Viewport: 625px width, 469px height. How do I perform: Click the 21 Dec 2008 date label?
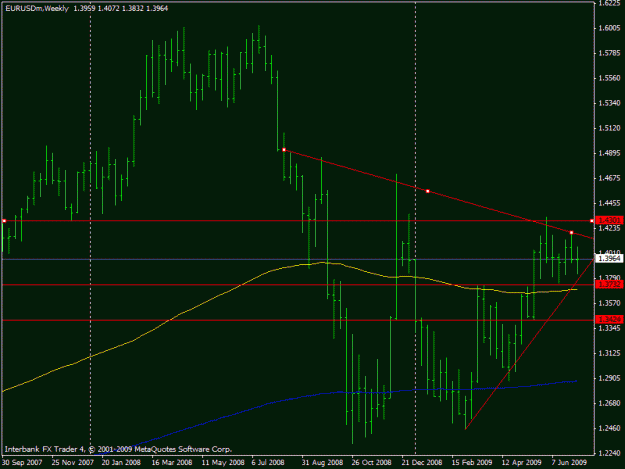[422, 463]
